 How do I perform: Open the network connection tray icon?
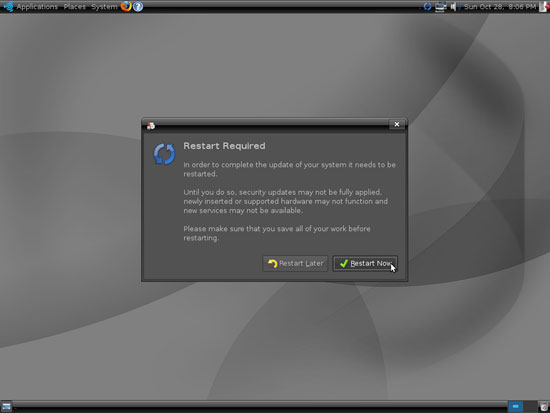click(440, 7)
